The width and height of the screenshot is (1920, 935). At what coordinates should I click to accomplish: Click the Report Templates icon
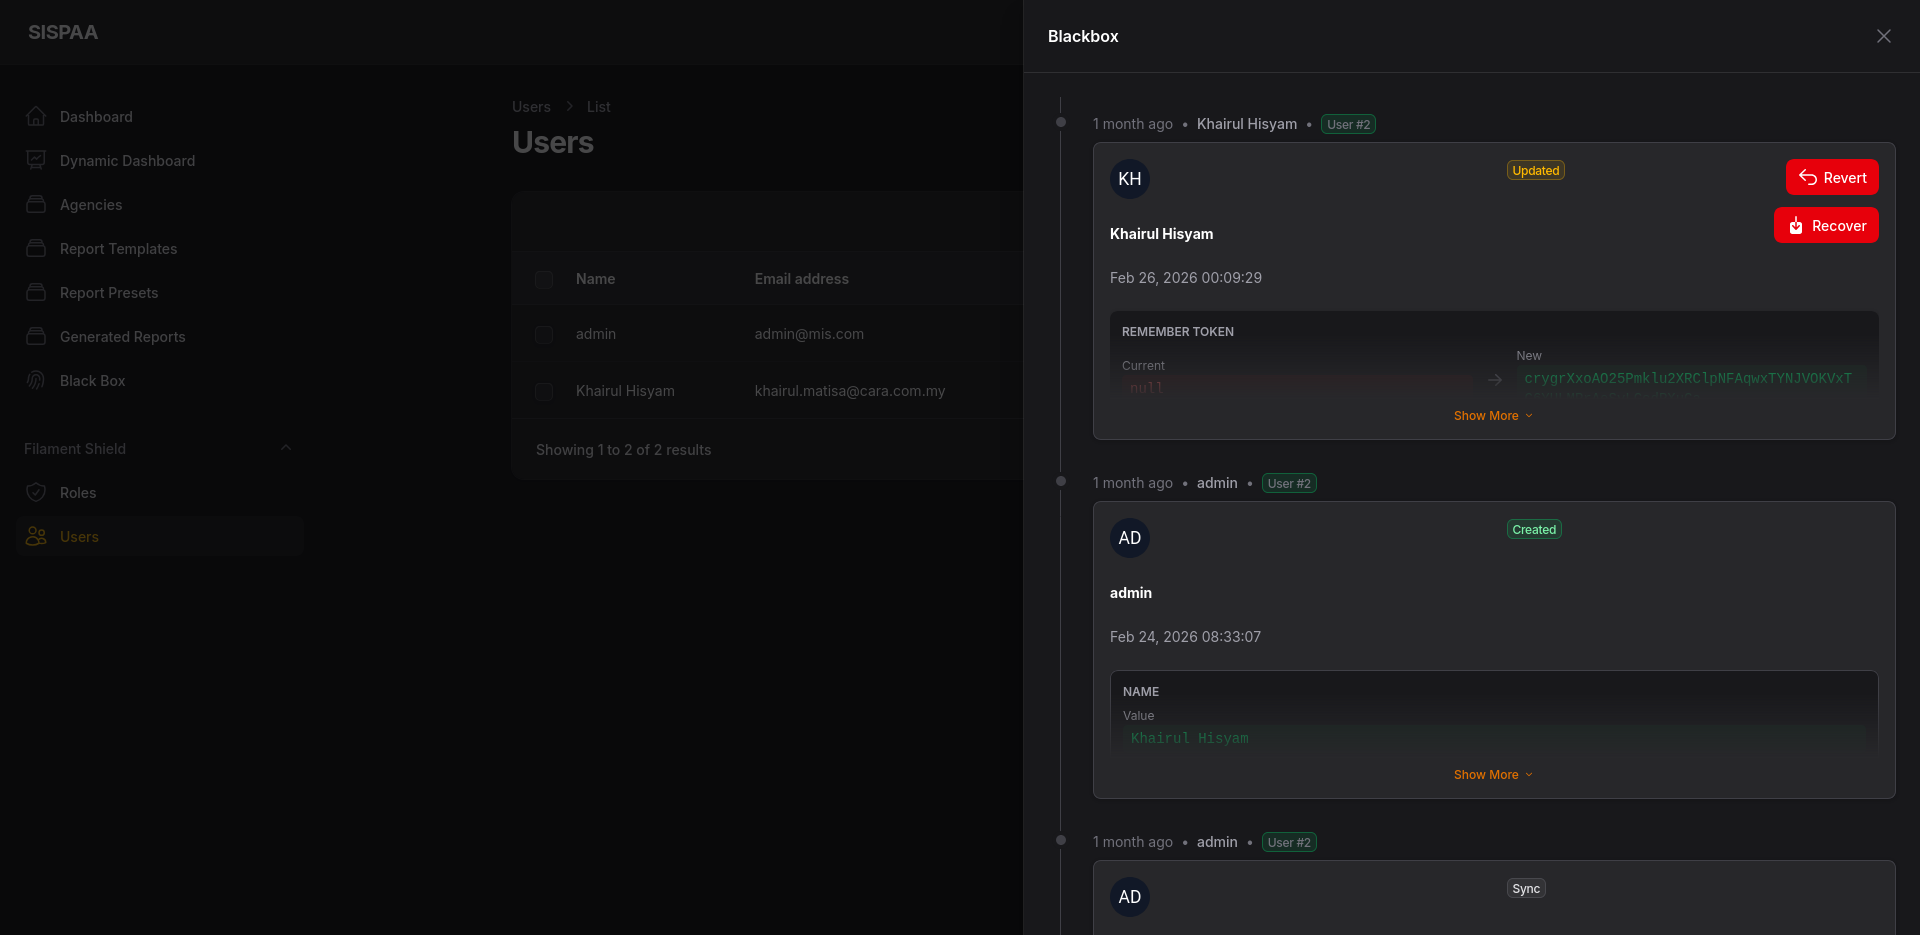[36, 248]
